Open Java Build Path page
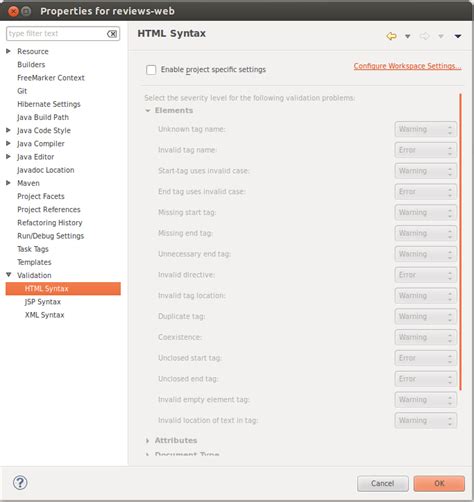This screenshot has width=474, height=502. tap(43, 117)
